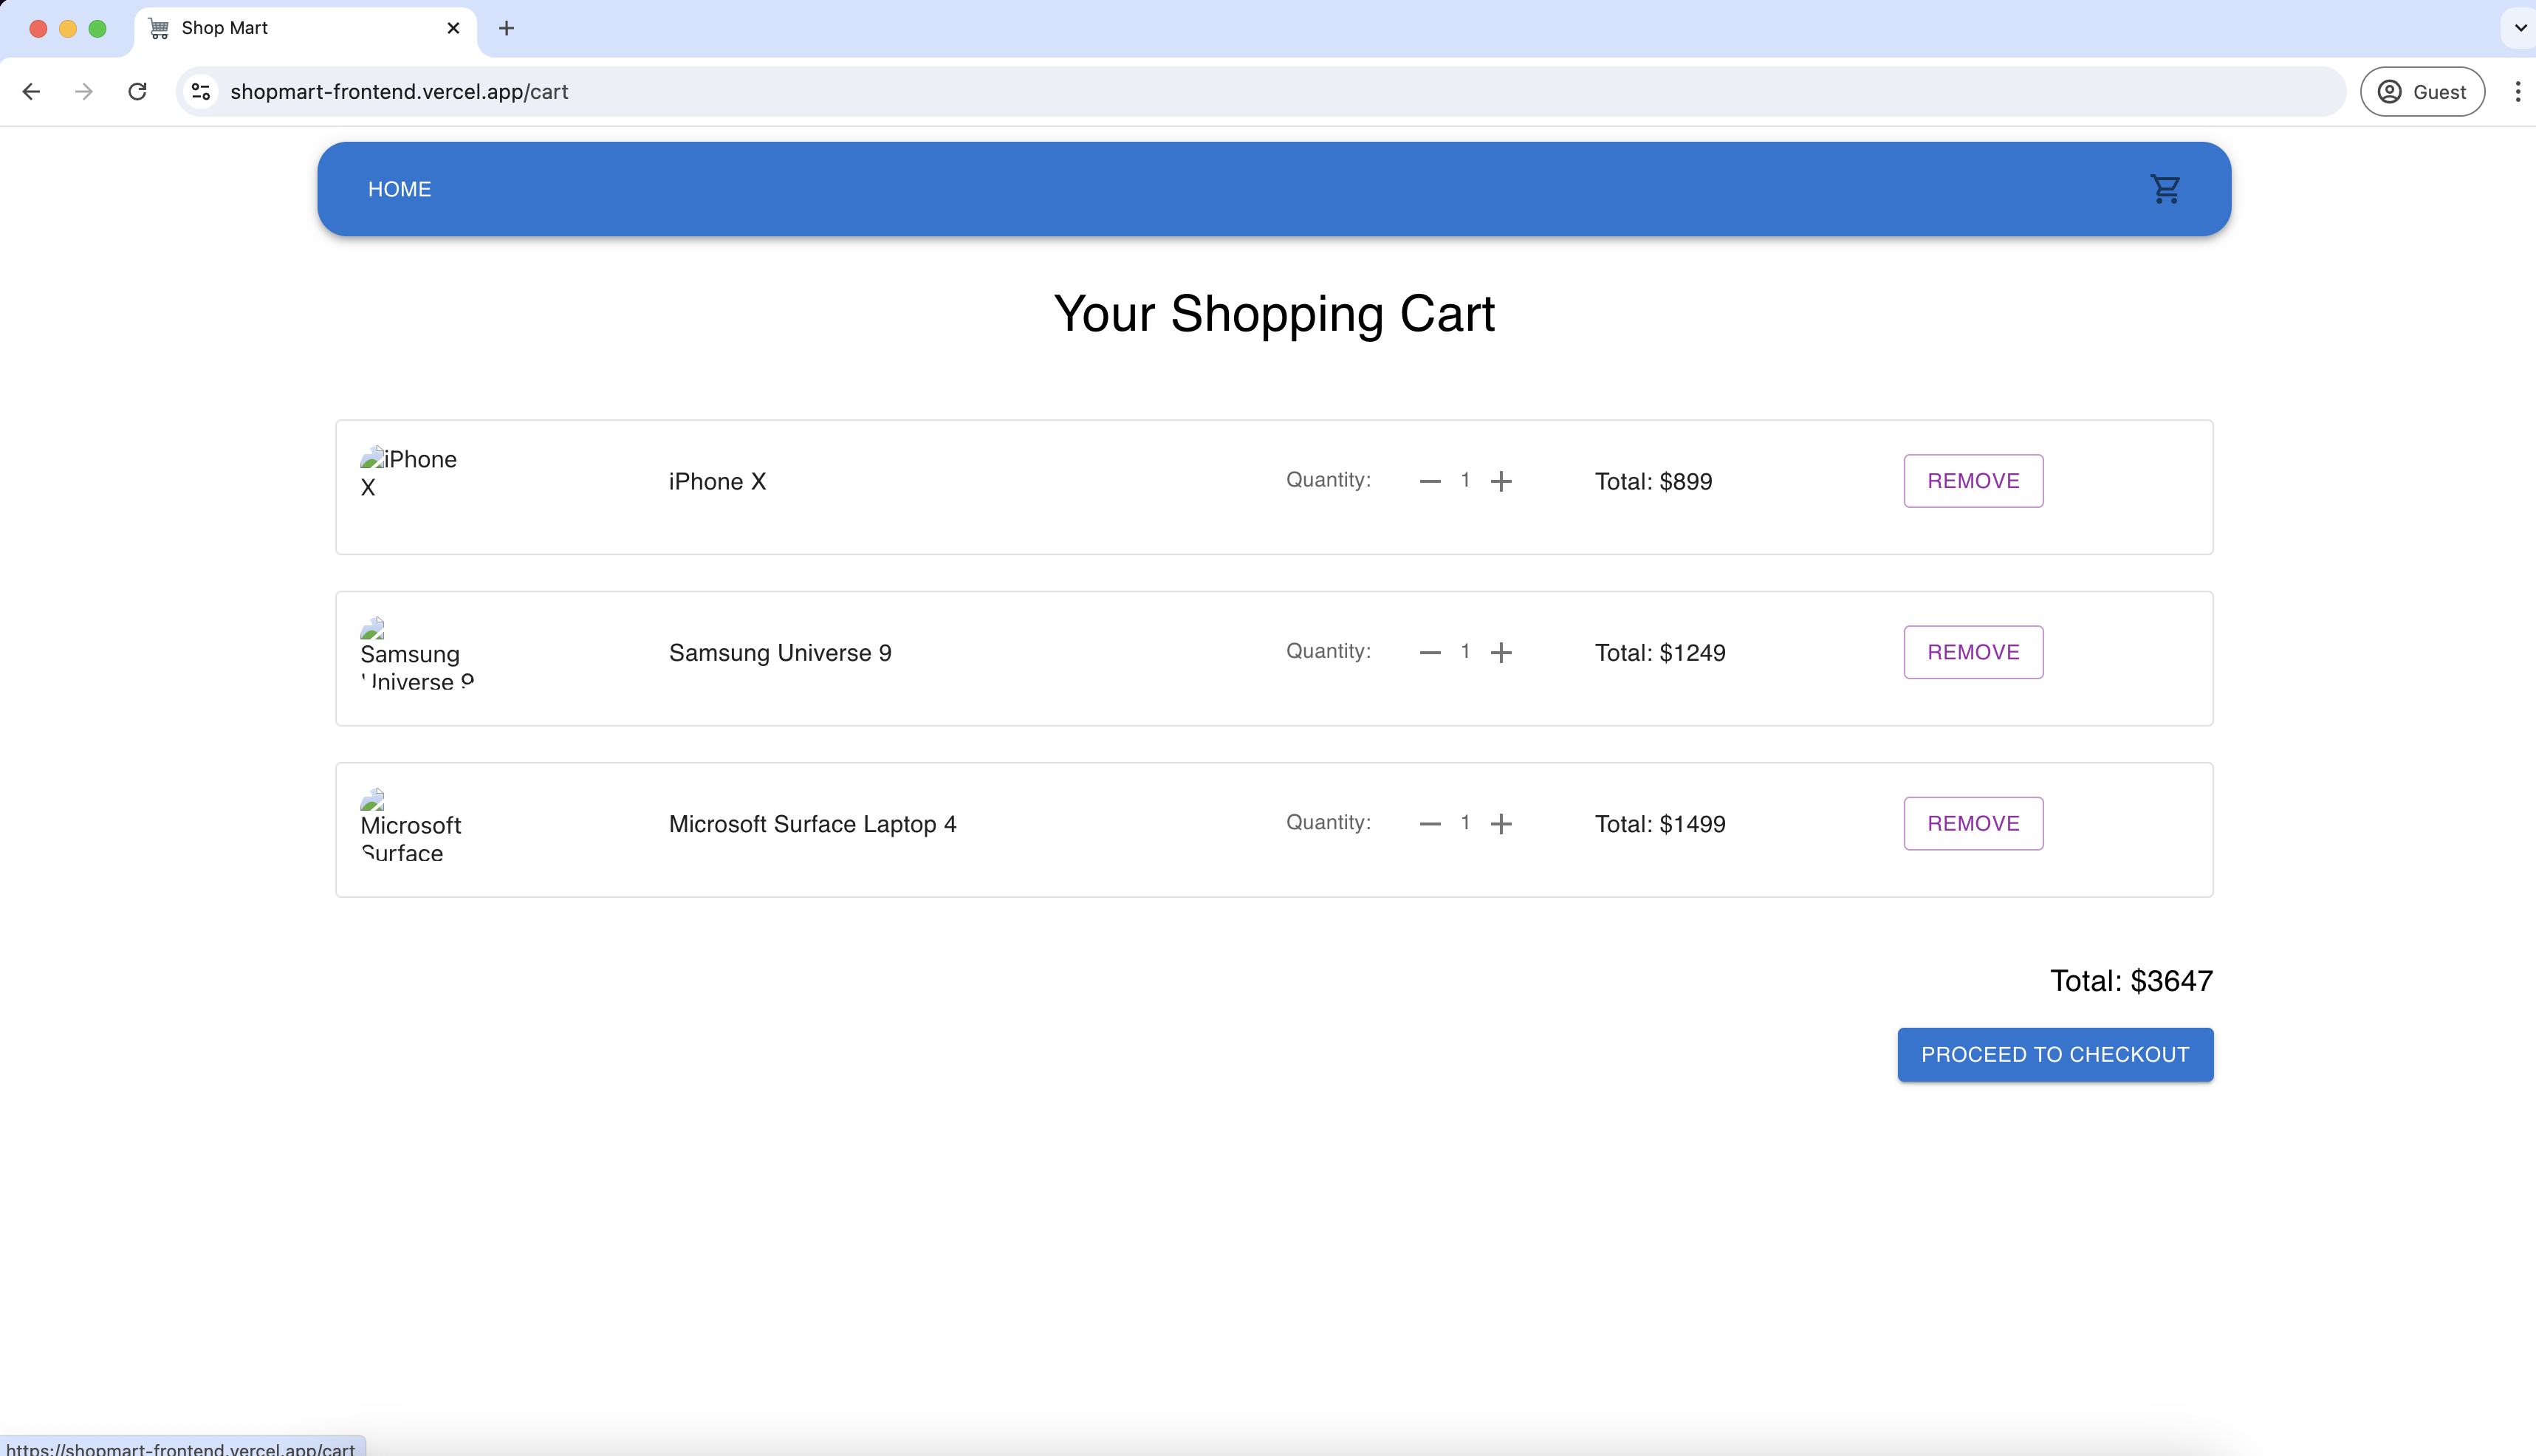2536x1456 pixels.
Task: Click the Samsung Universe 9 product name
Action: (x=780, y=653)
